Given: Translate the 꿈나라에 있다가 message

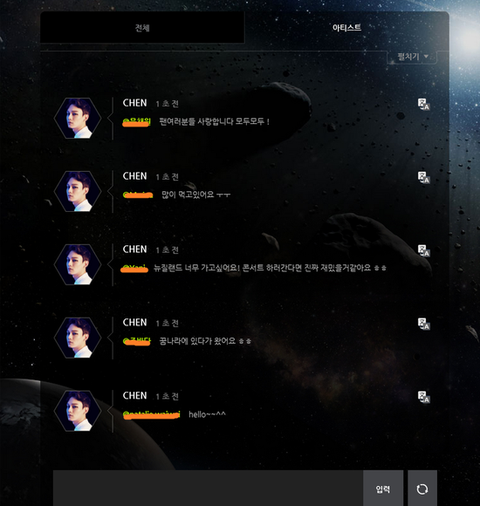Looking at the screenshot, I should [424, 324].
